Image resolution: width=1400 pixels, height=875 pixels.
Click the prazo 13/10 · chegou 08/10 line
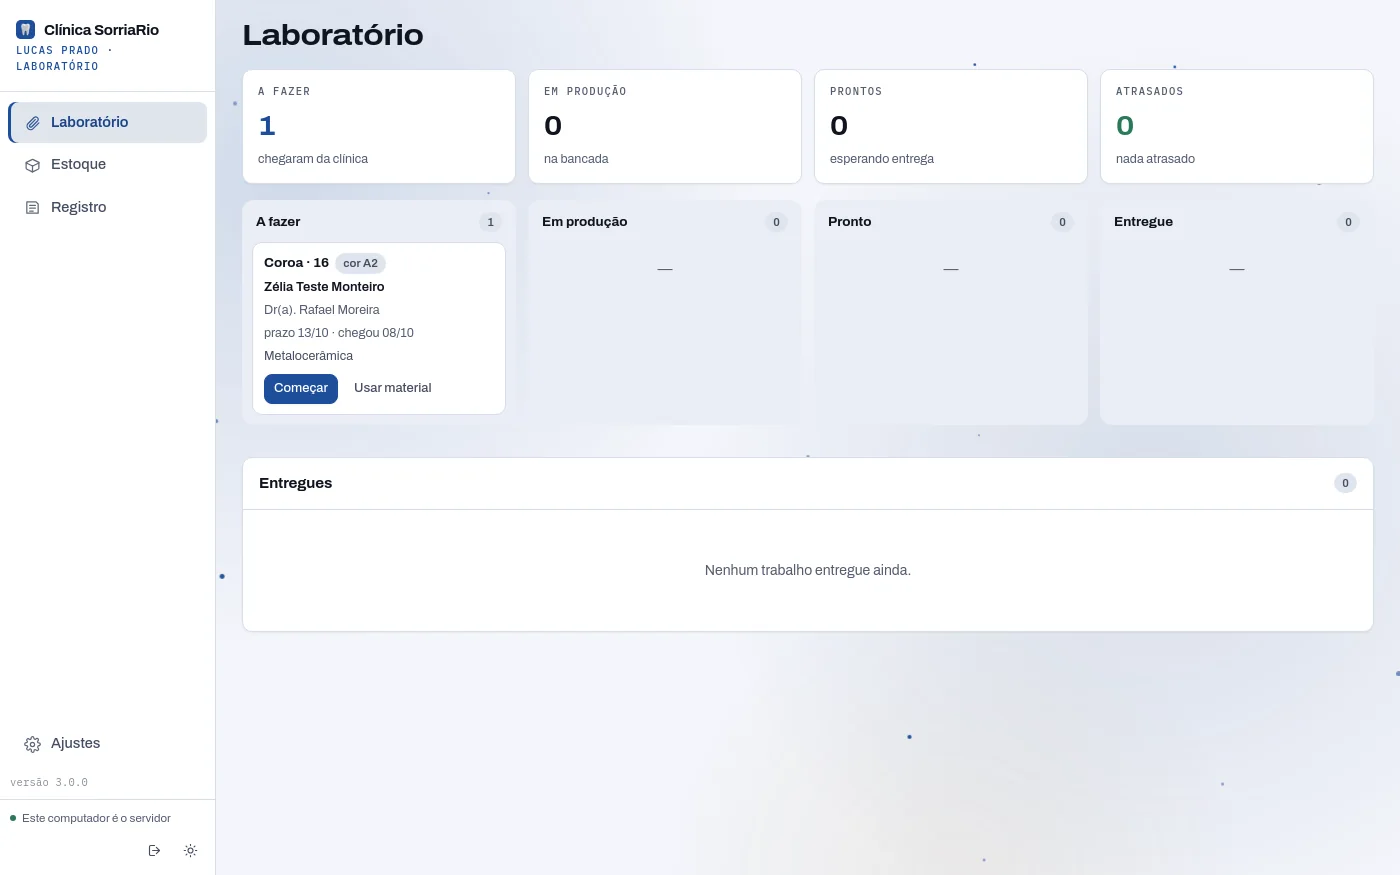tap(339, 333)
